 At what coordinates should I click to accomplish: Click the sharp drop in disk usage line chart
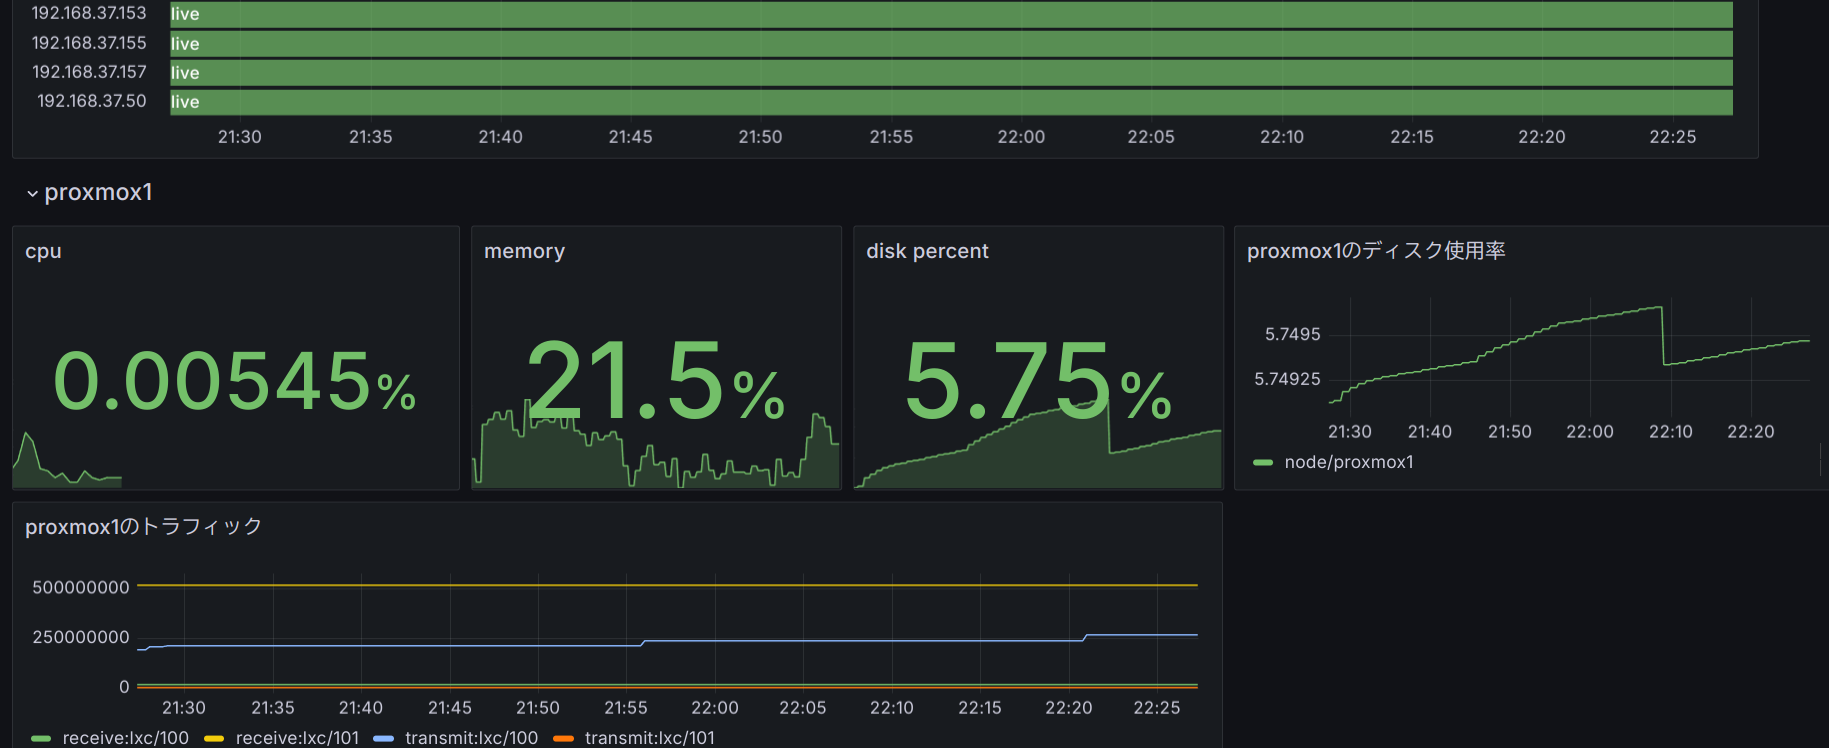(x=1663, y=336)
